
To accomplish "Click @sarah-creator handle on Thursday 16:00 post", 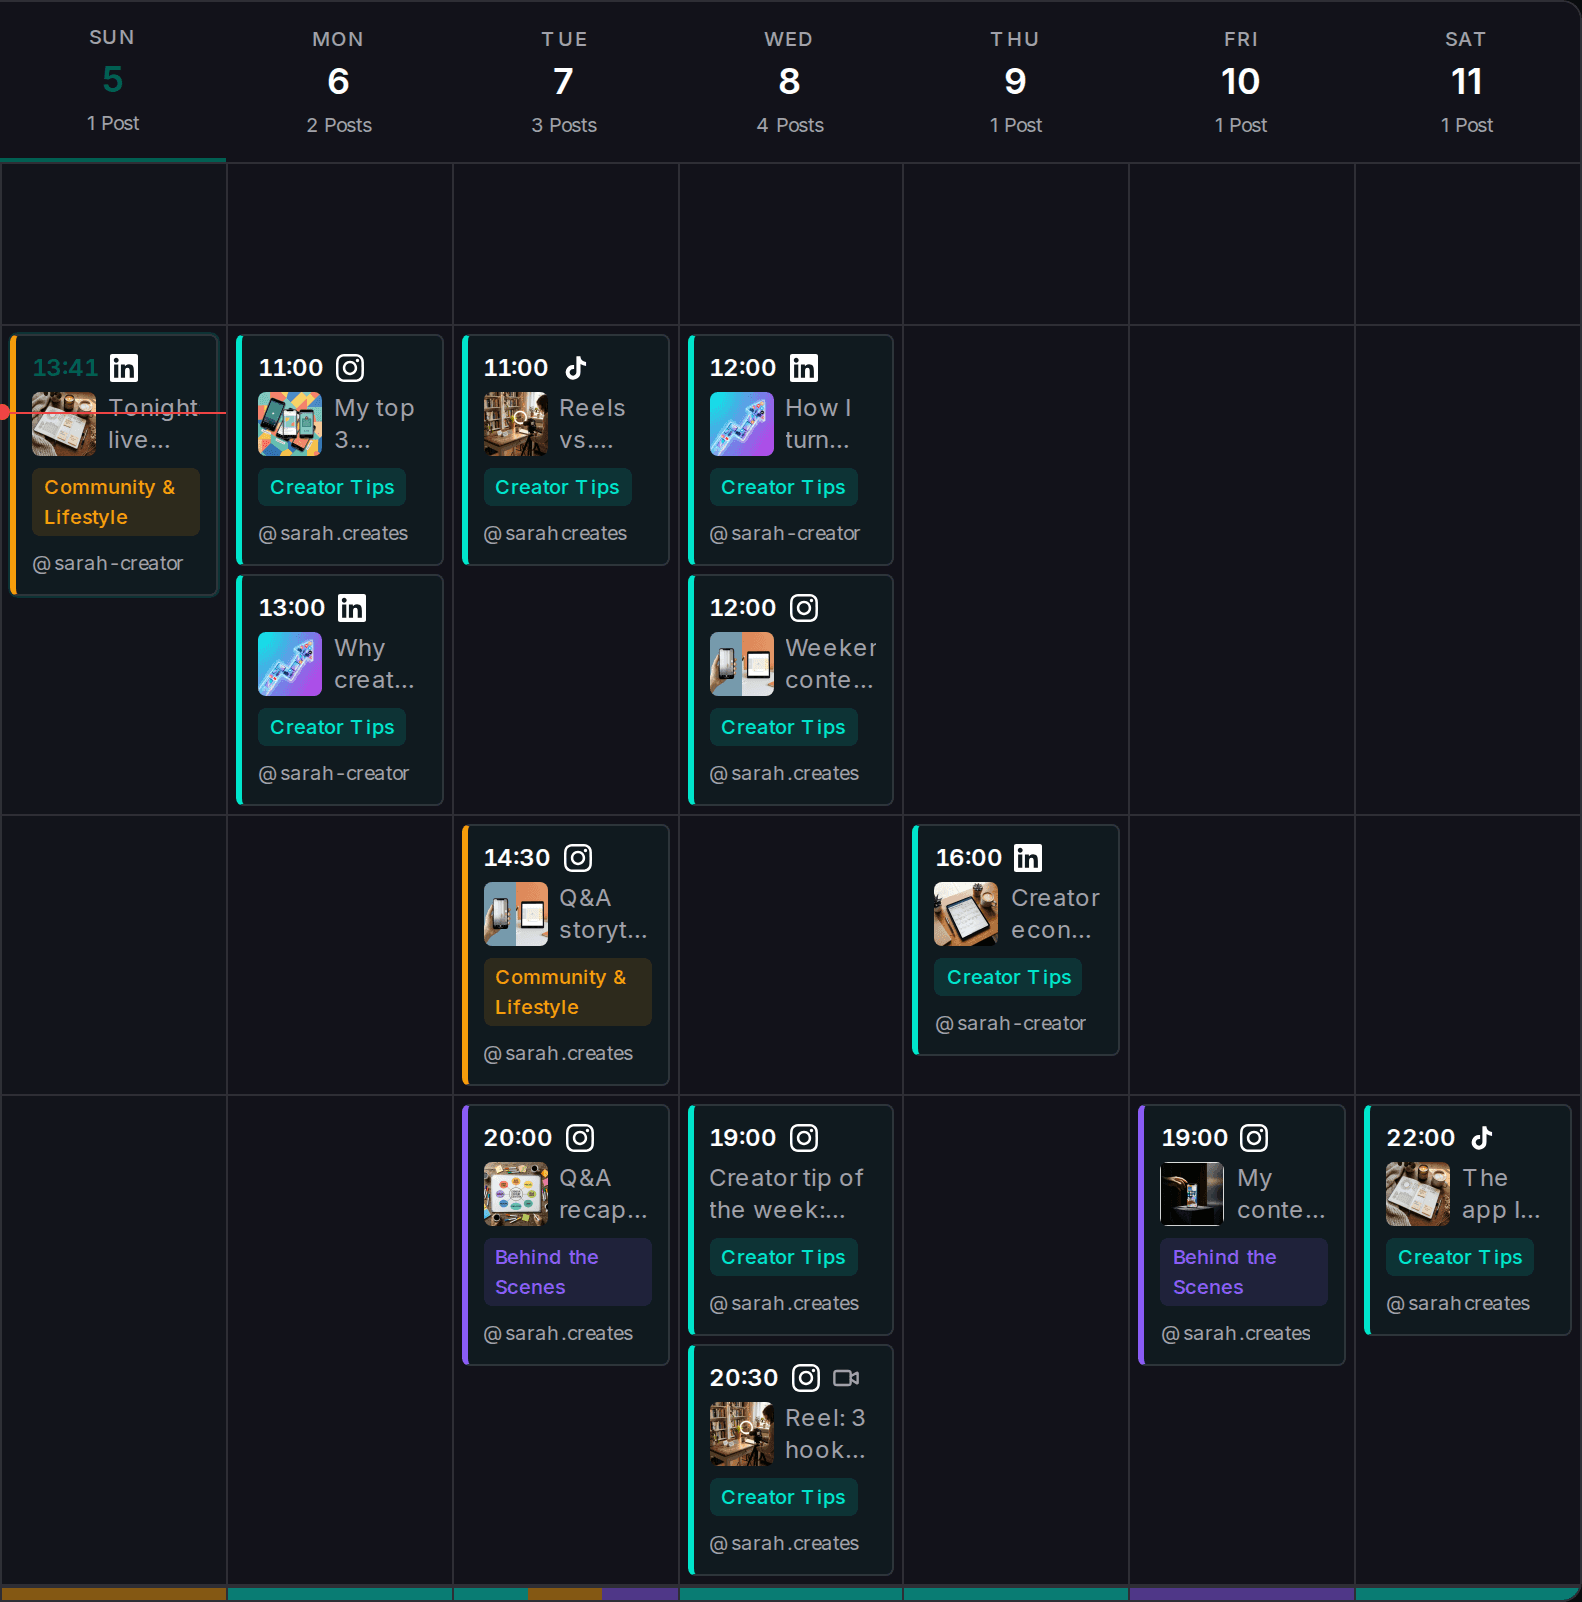I will (x=1010, y=1023).
